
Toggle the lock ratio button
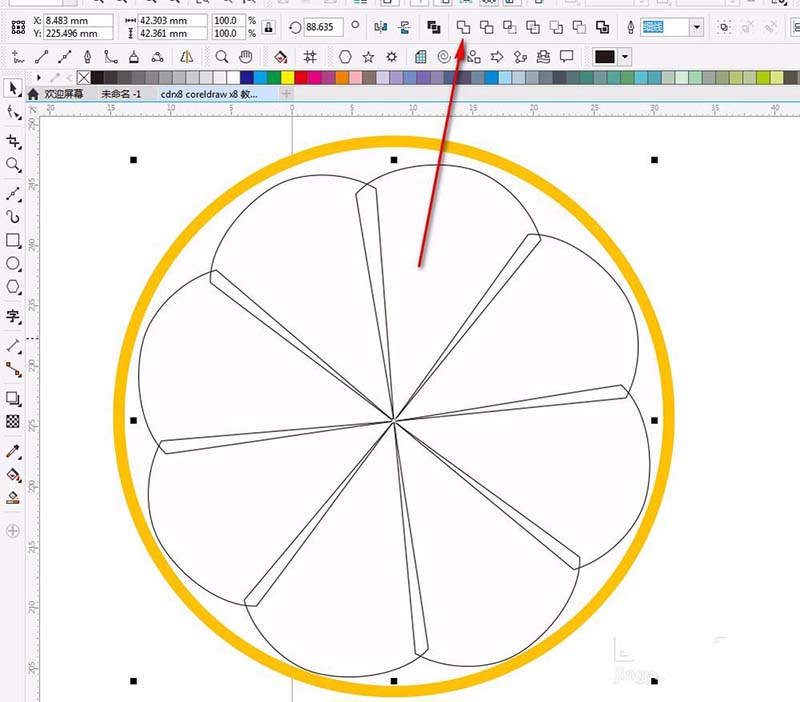click(x=269, y=27)
